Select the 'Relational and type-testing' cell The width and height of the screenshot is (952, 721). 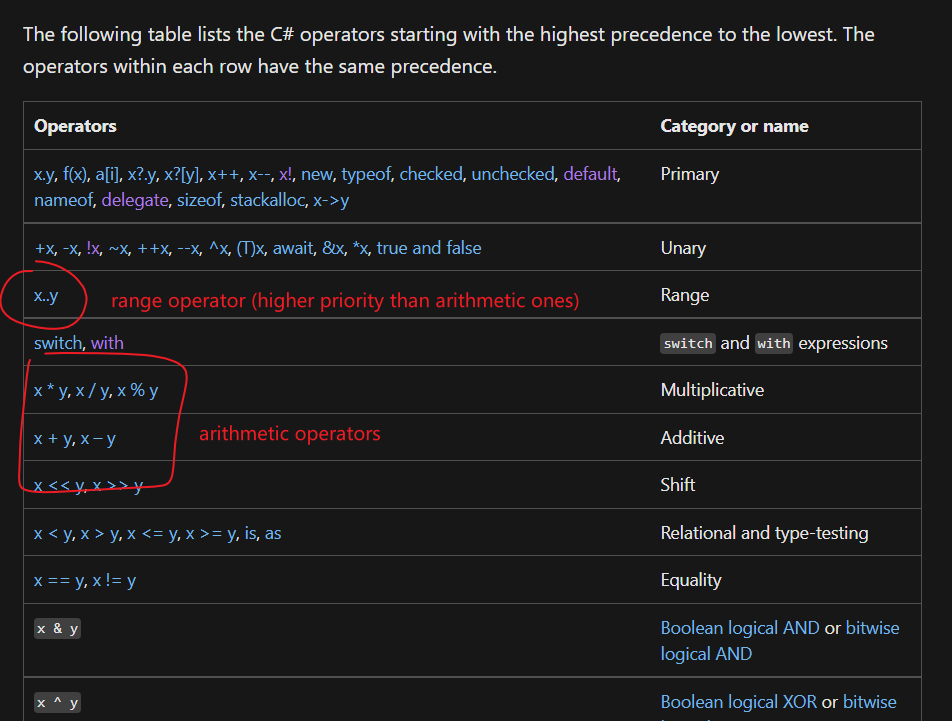764,533
